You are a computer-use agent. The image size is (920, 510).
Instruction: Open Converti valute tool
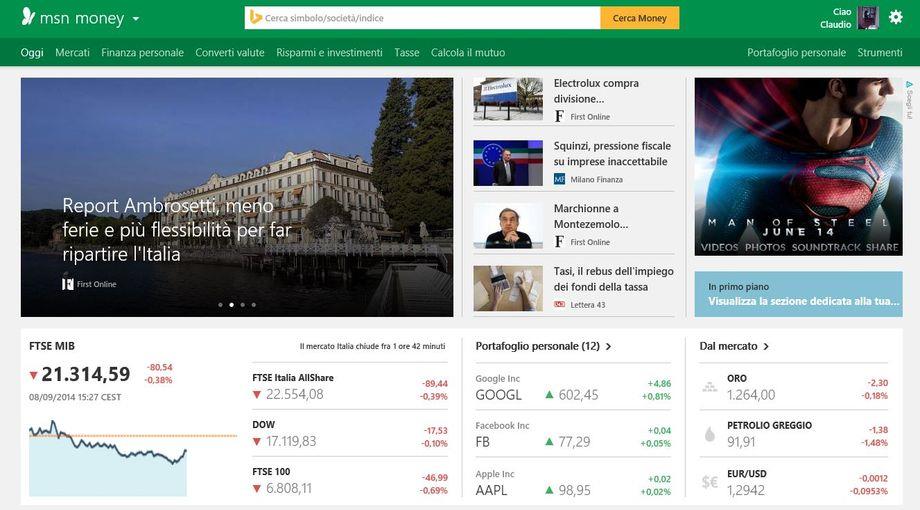(229, 52)
